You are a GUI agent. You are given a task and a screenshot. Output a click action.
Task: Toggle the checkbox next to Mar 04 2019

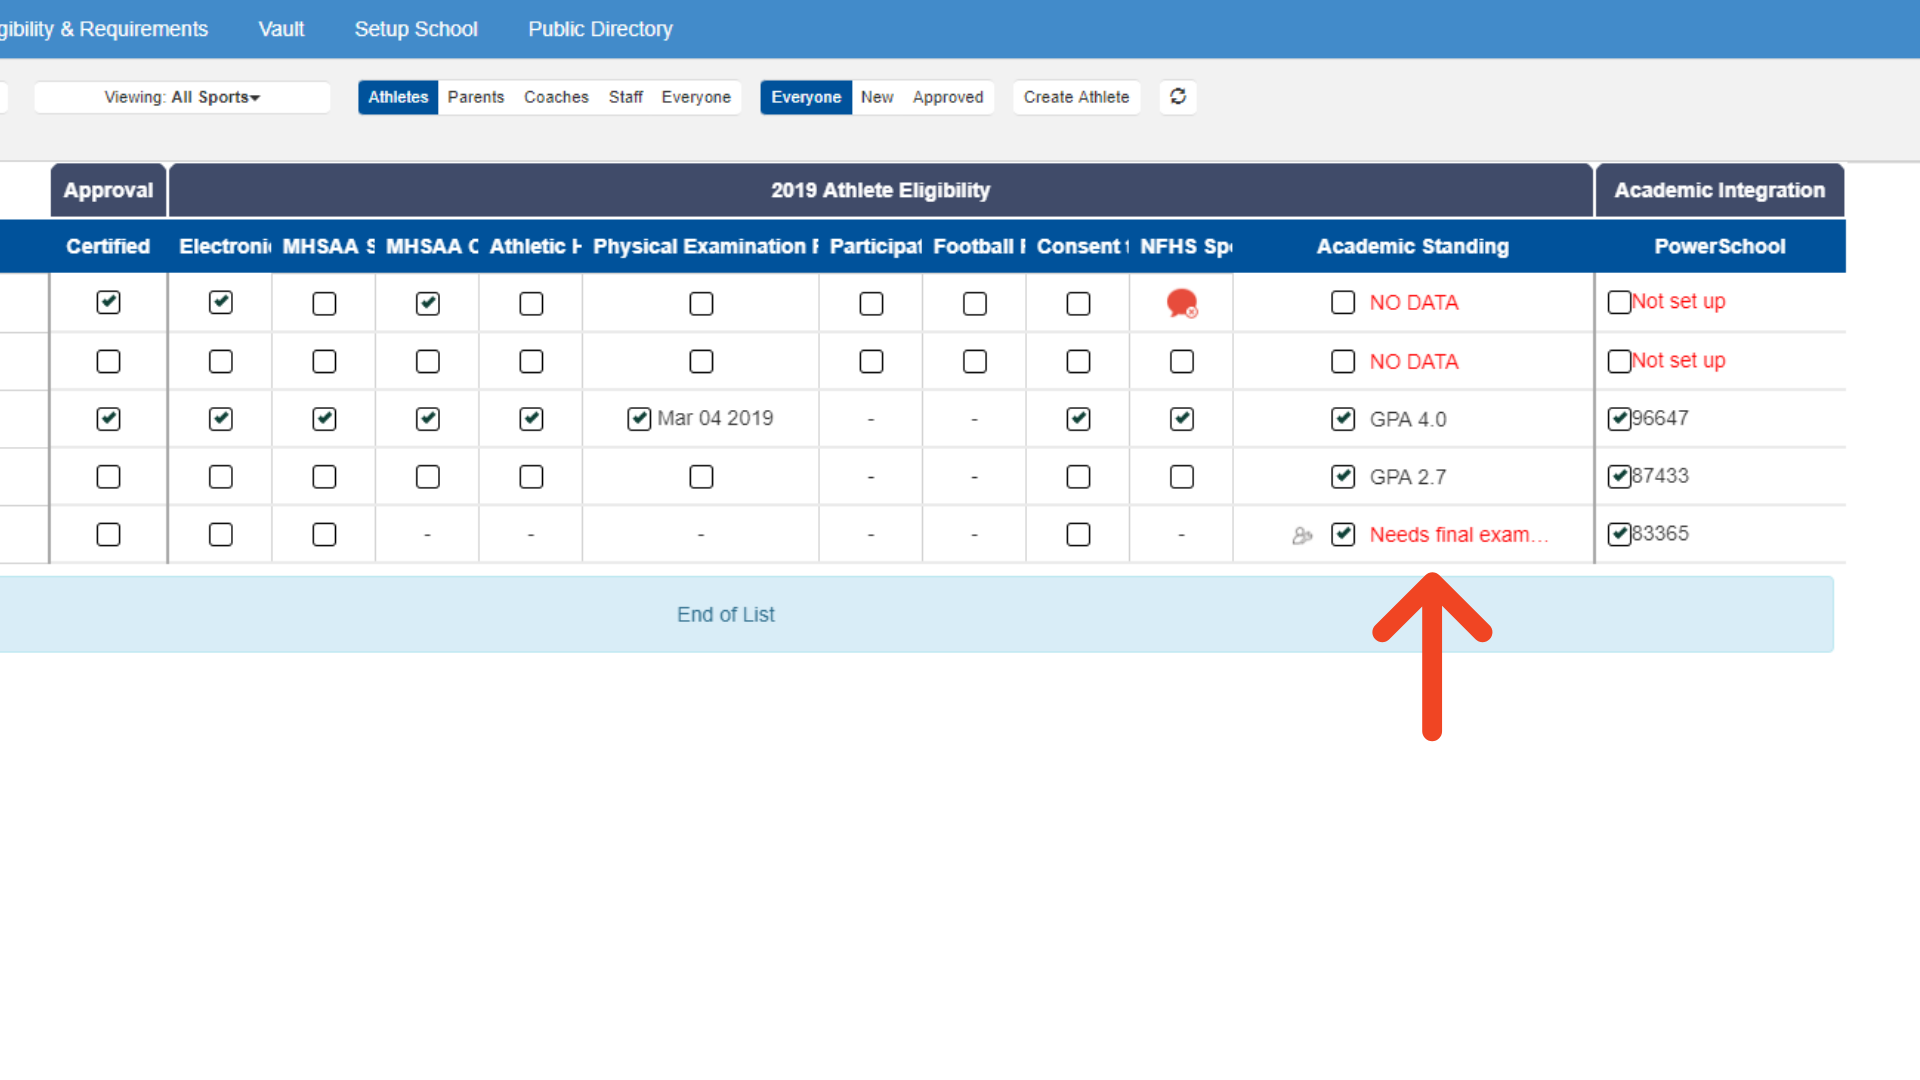639,419
